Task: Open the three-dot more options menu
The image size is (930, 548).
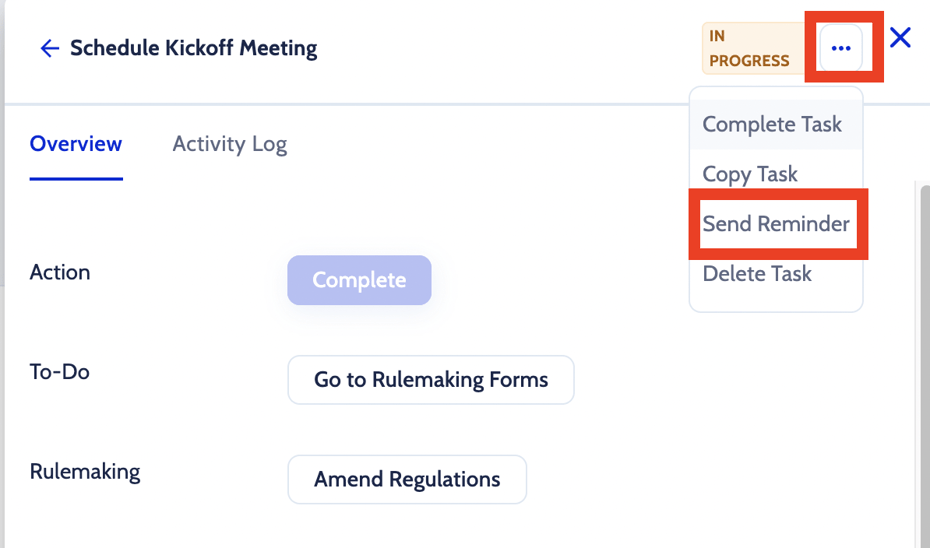Action: (841, 48)
